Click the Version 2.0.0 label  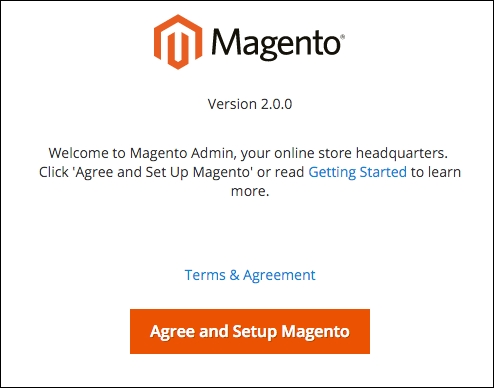coord(250,104)
